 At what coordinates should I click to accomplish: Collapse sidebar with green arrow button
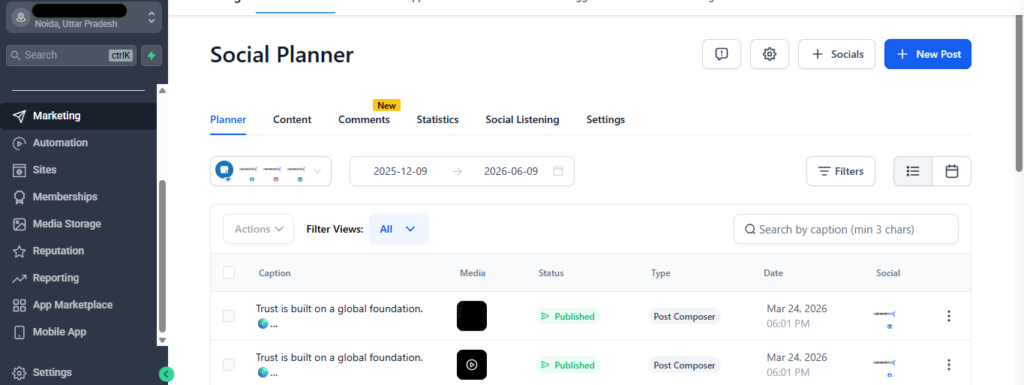point(167,374)
